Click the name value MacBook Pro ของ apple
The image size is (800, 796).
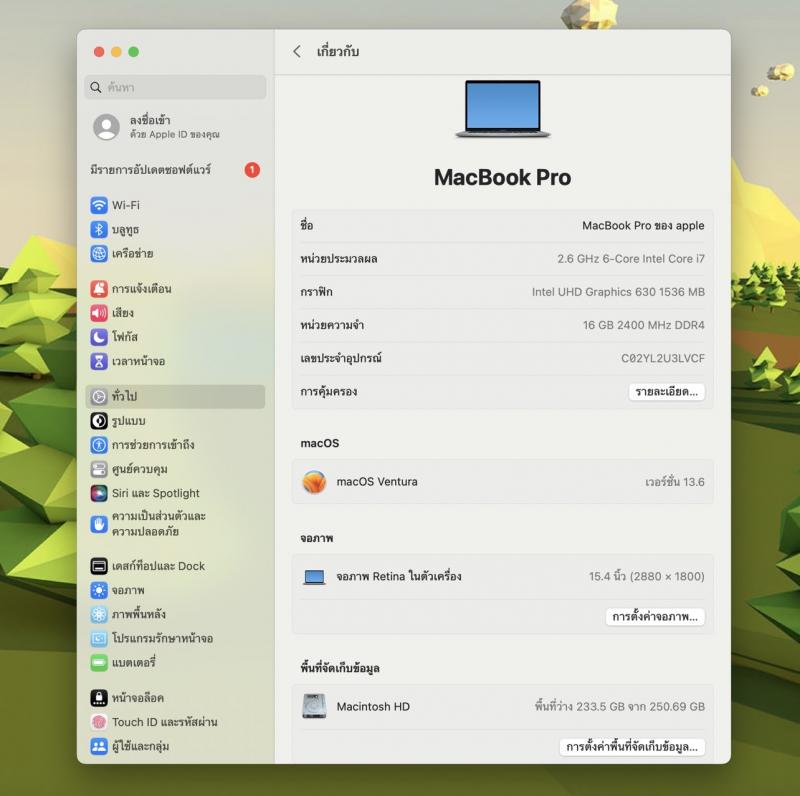[643, 226]
